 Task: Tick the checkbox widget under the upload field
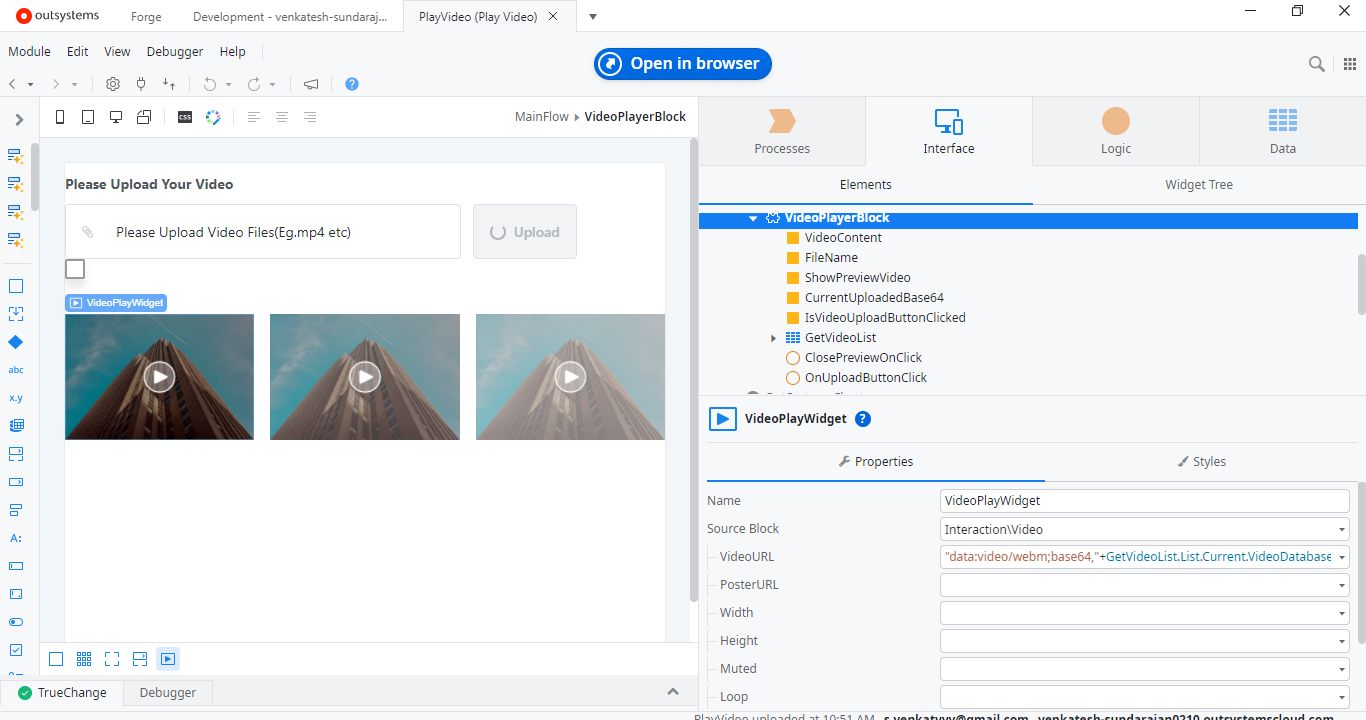75,269
